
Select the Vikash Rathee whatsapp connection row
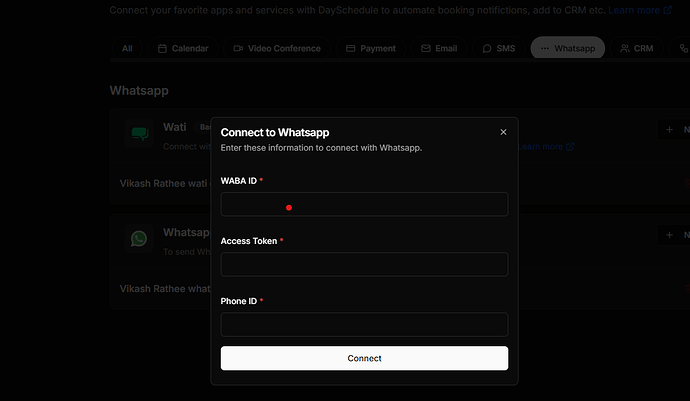[400, 289]
